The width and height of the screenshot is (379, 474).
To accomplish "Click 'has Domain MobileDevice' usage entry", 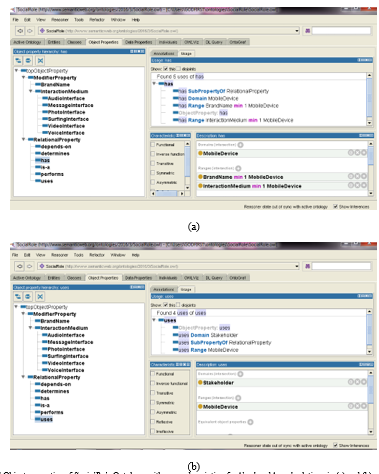I will pyautogui.click(x=206, y=98).
